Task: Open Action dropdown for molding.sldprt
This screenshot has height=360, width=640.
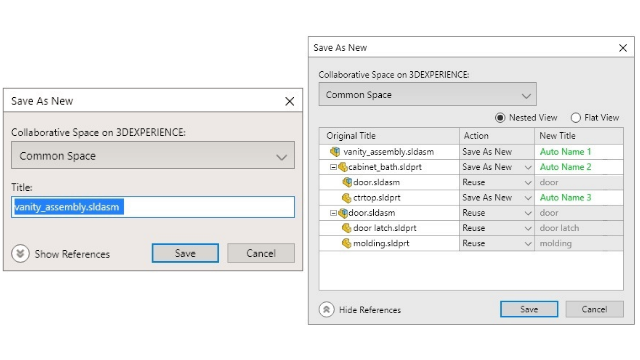Action: click(x=528, y=244)
